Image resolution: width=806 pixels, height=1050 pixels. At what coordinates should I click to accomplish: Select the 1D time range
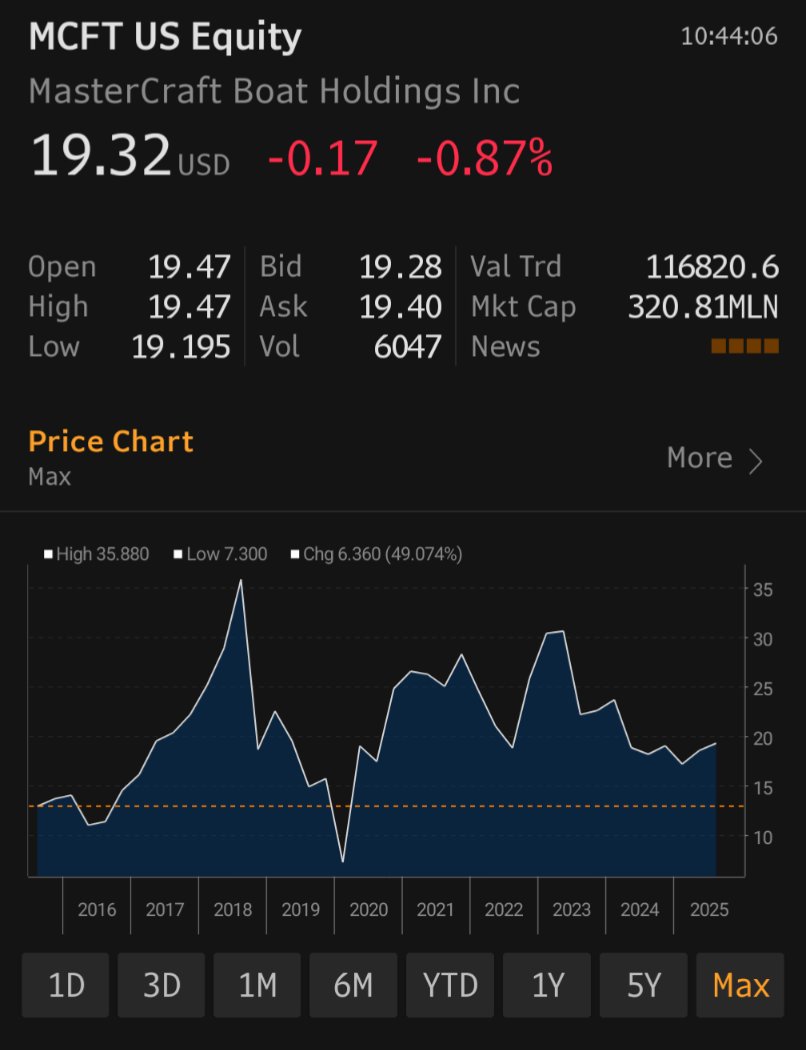coord(66,985)
